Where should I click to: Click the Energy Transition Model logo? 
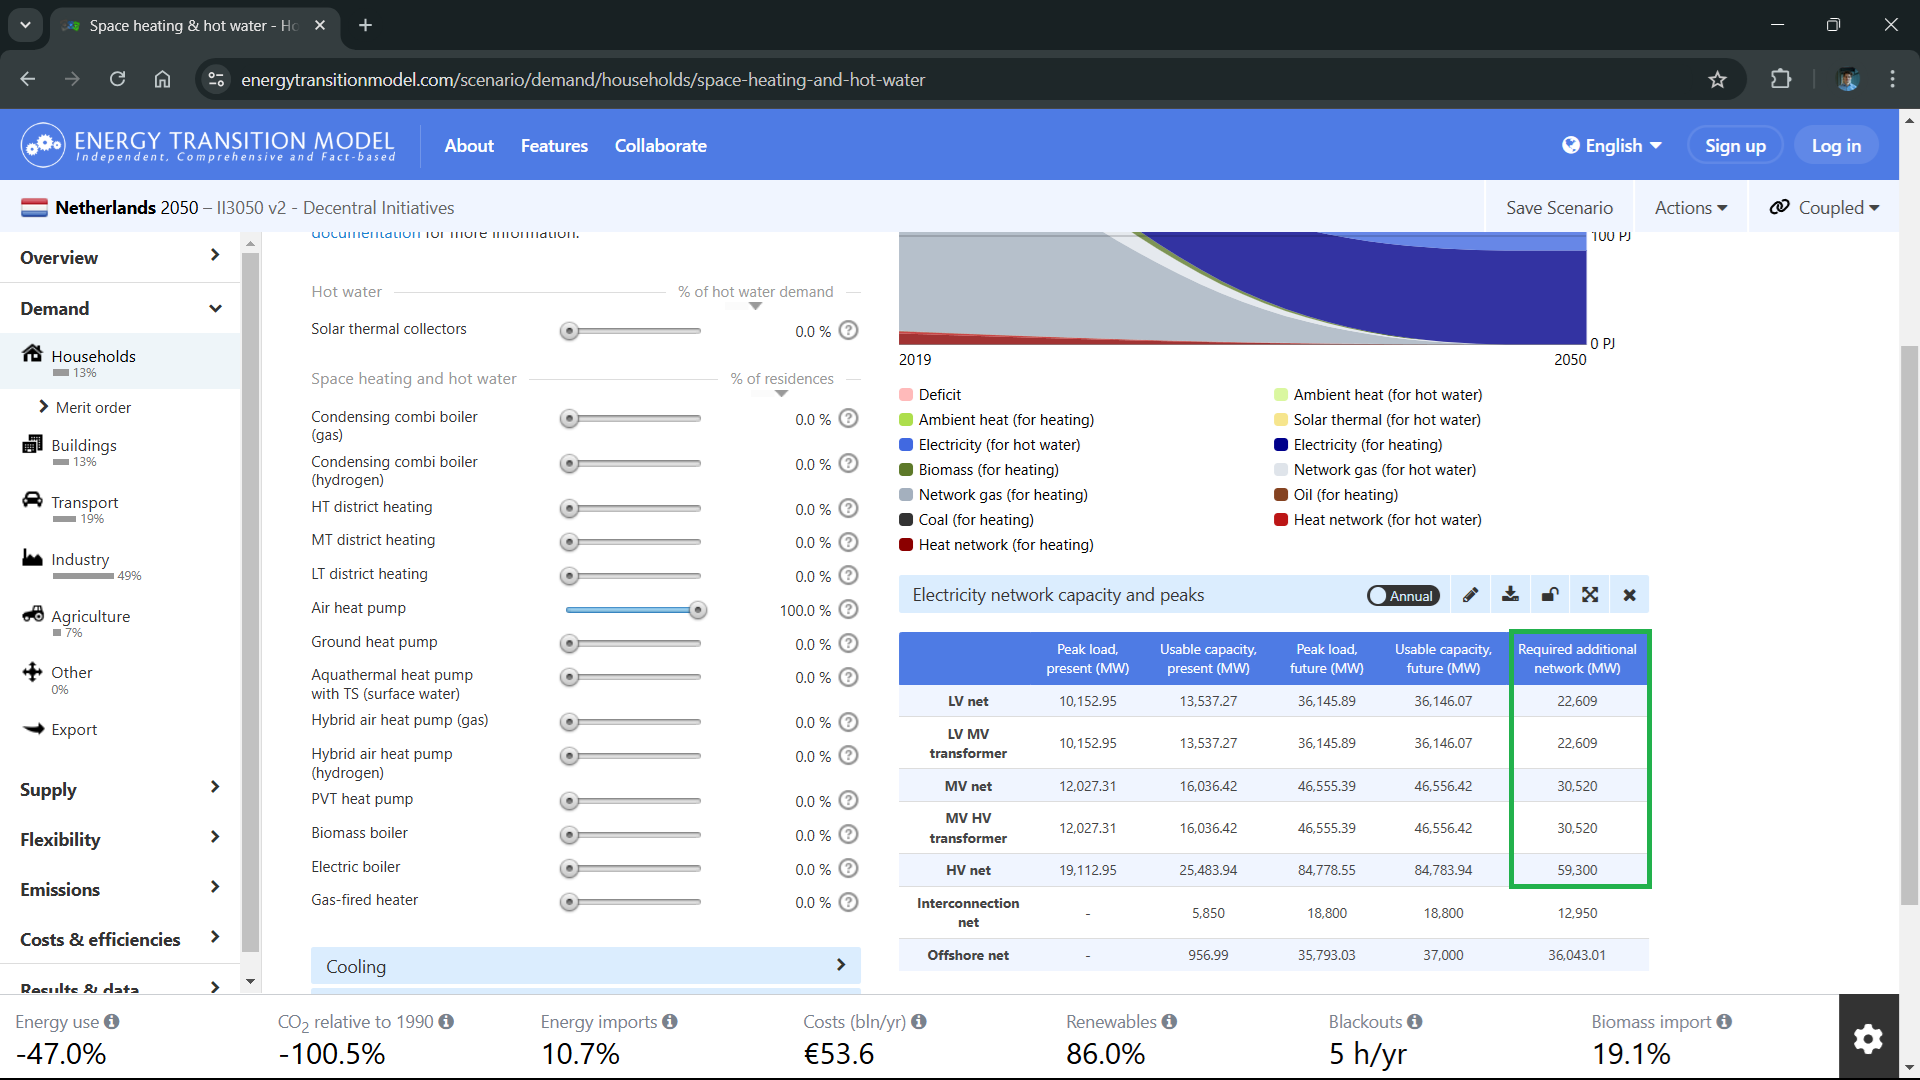point(208,146)
